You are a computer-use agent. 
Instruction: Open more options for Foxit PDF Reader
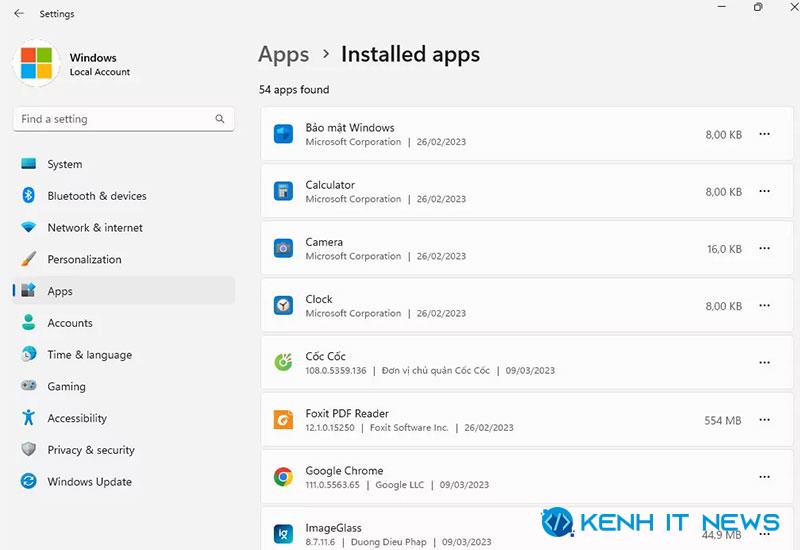[x=764, y=420]
